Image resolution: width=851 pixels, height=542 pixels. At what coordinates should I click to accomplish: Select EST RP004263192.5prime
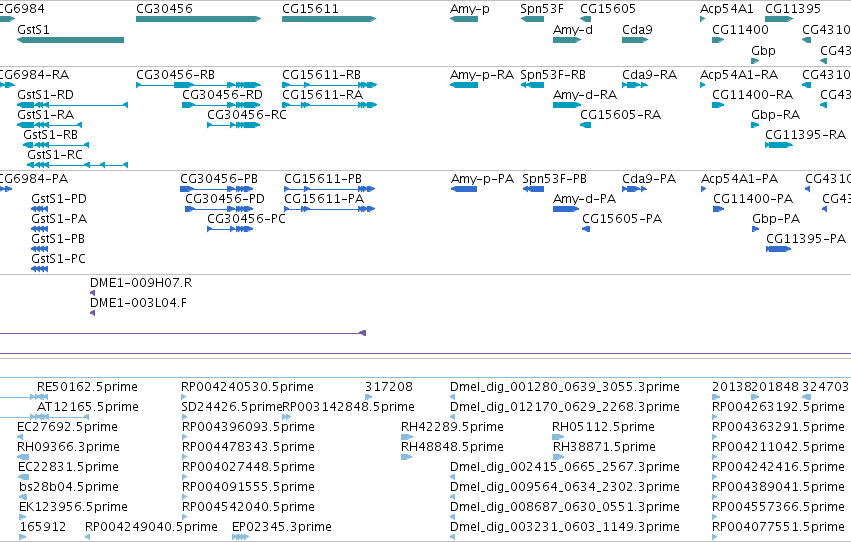(x=778, y=407)
